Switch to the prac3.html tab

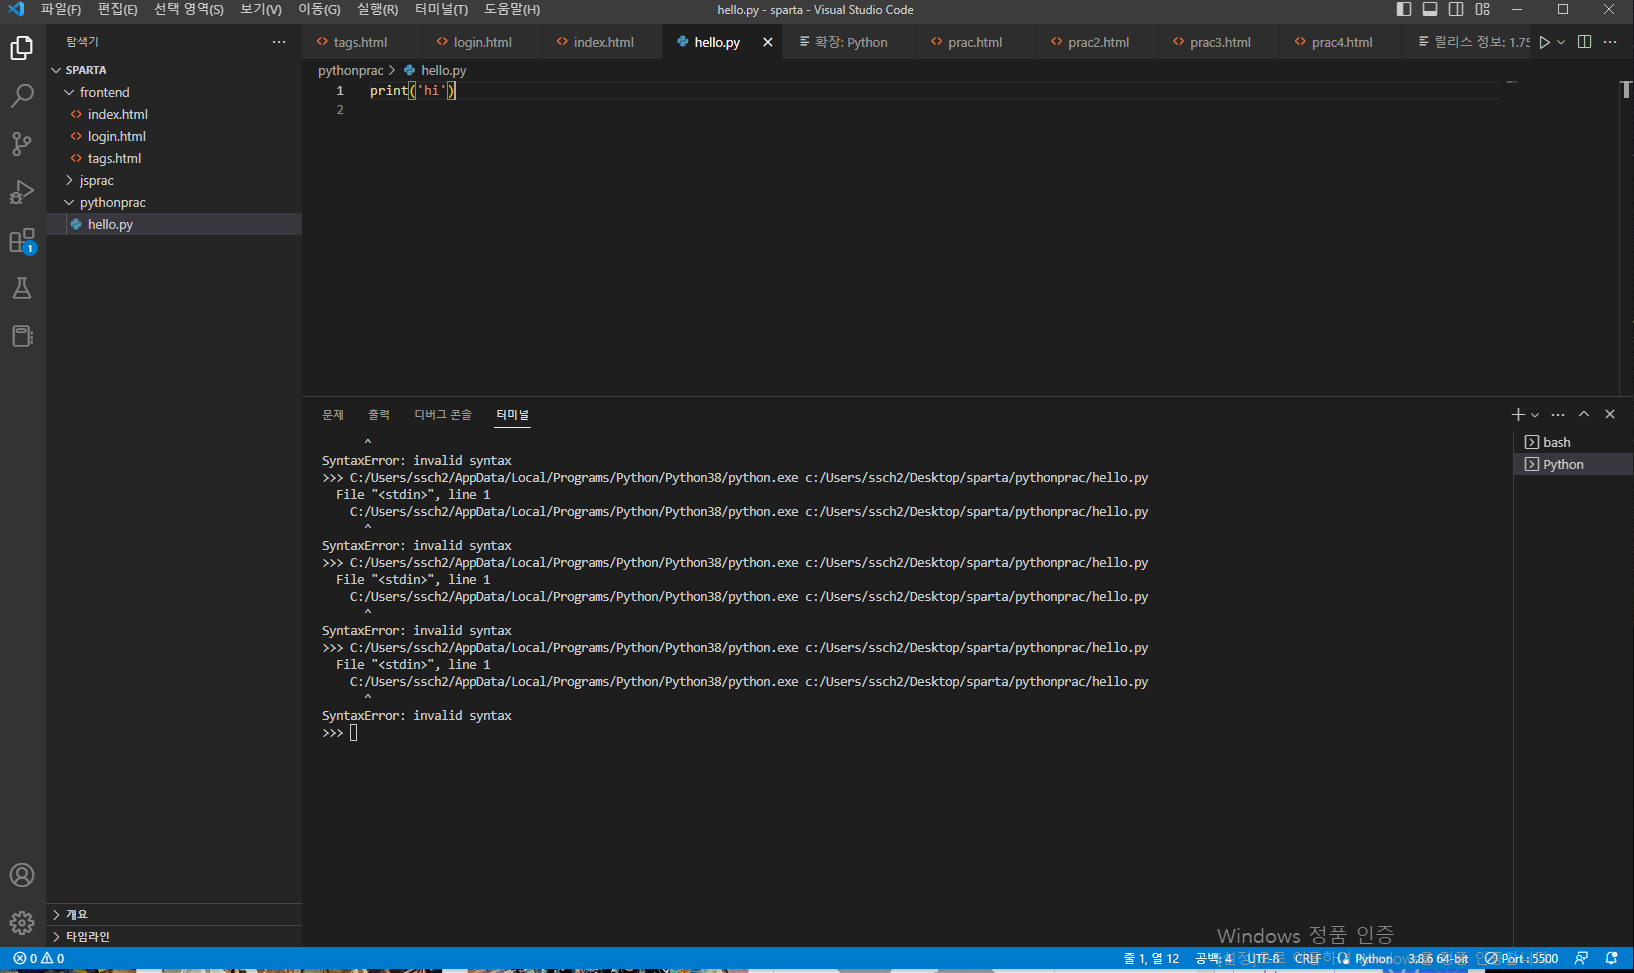pyautogui.click(x=1220, y=42)
